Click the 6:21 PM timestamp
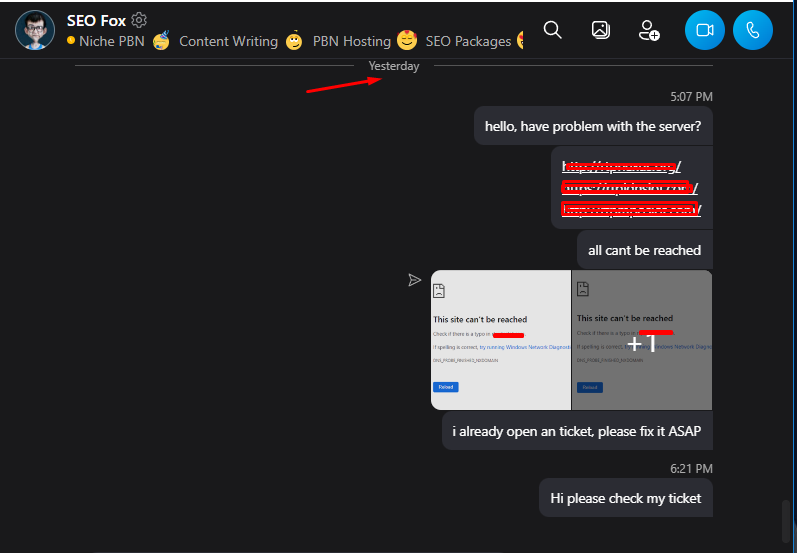This screenshot has height=553, width=797. click(x=691, y=469)
